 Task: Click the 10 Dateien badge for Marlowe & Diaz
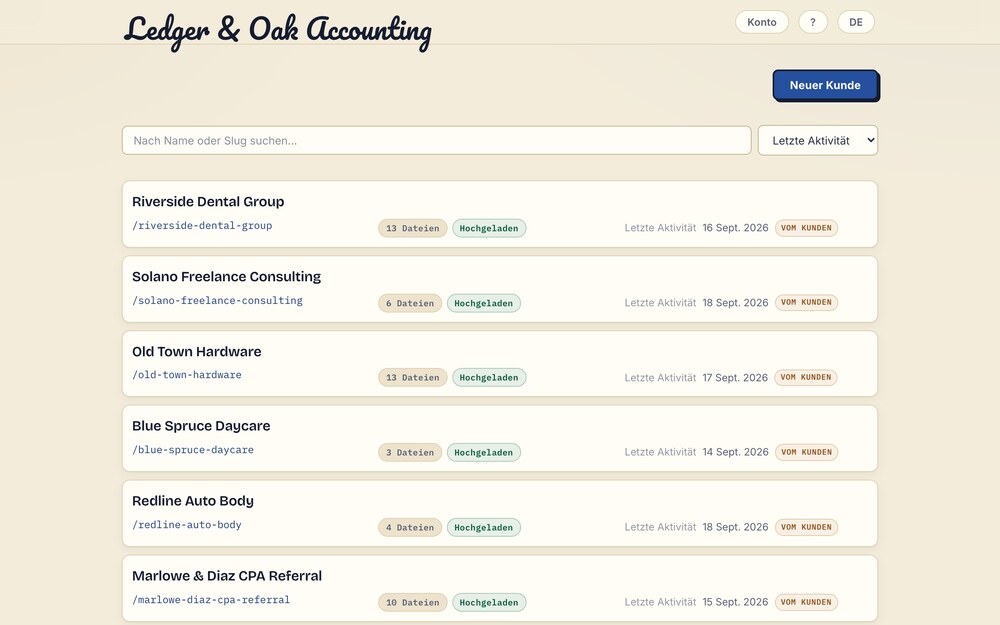pos(413,603)
